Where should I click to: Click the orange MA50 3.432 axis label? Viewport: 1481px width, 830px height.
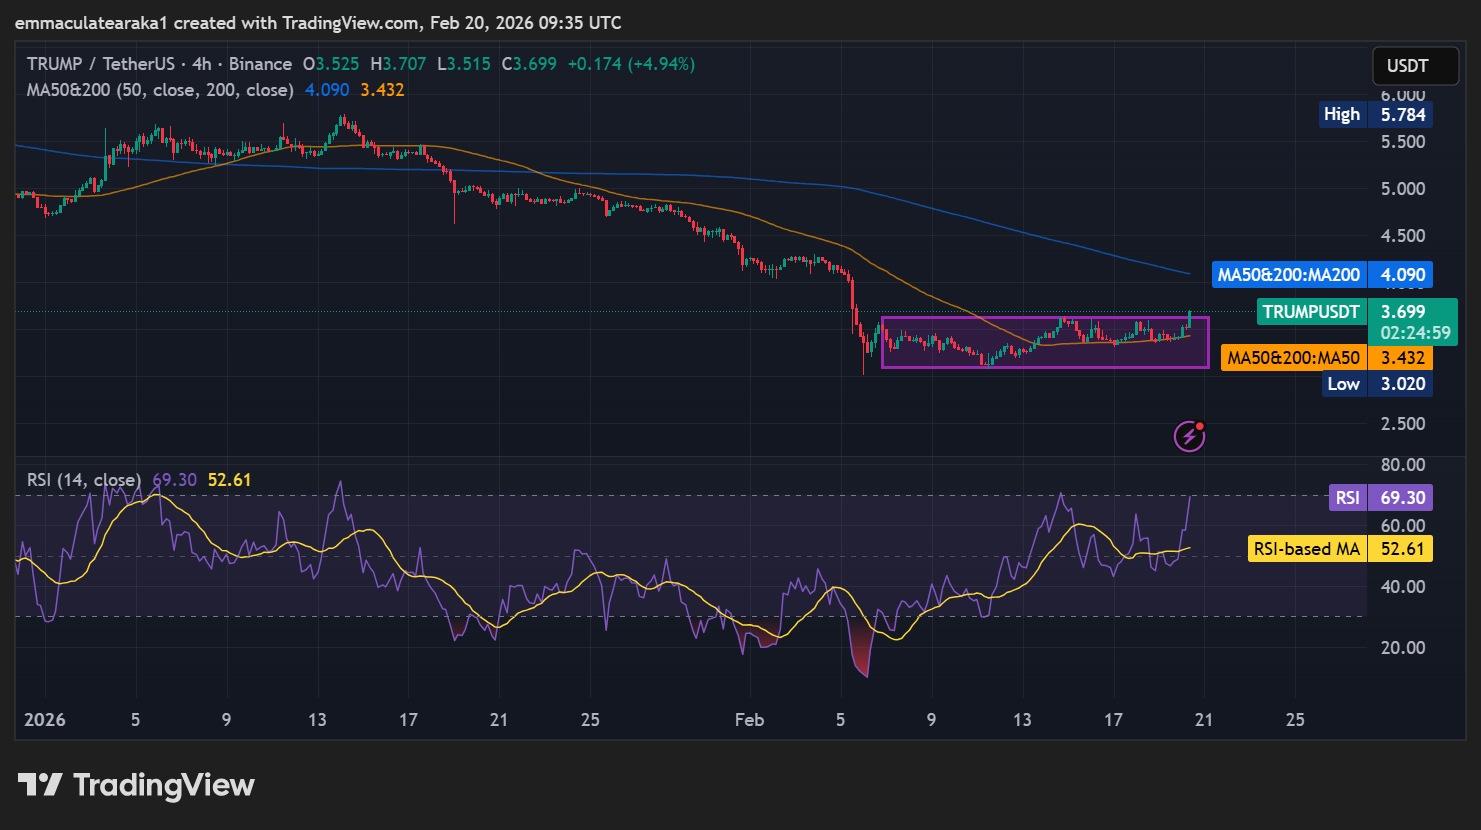pyautogui.click(x=1326, y=358)
